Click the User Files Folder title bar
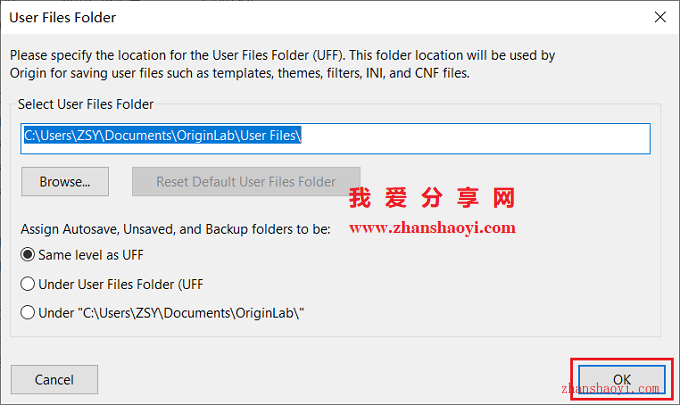The image size is (680, 405). [325, 17]
